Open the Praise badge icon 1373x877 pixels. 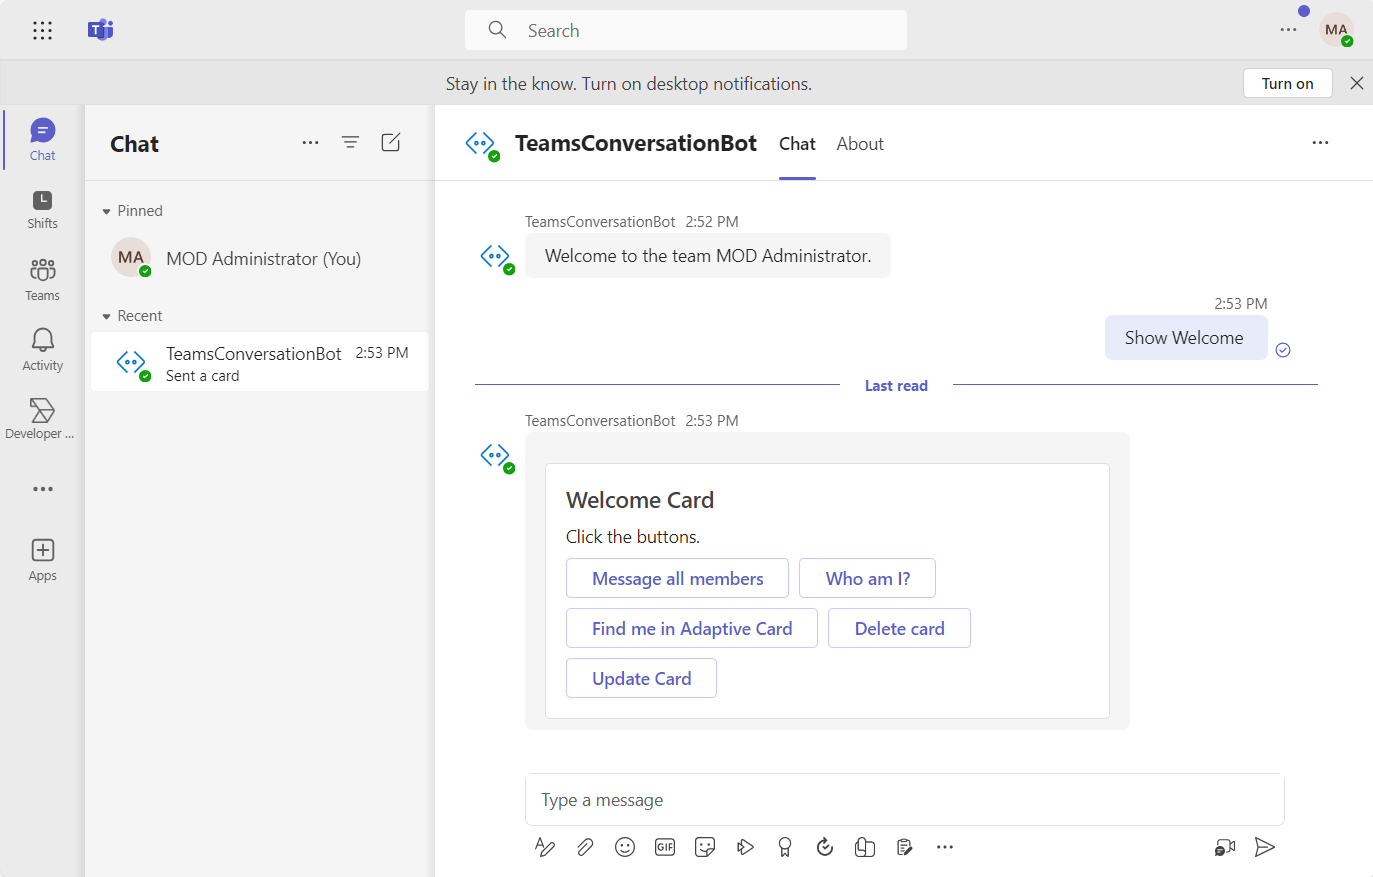click(x=785, y=847)
